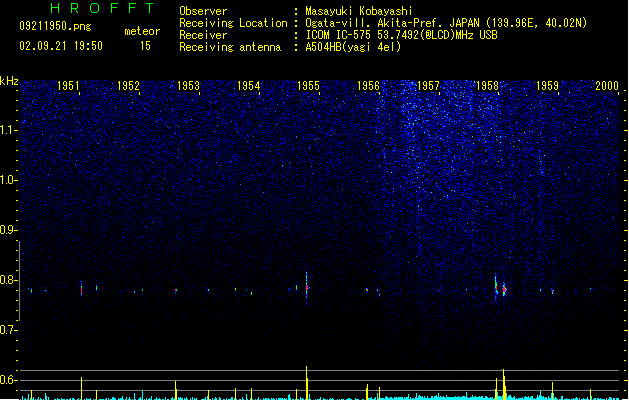Image resolution: width=629 pixels, height=400 pixels.
Task: Click the 1959 time axis label
Action: 548,85
